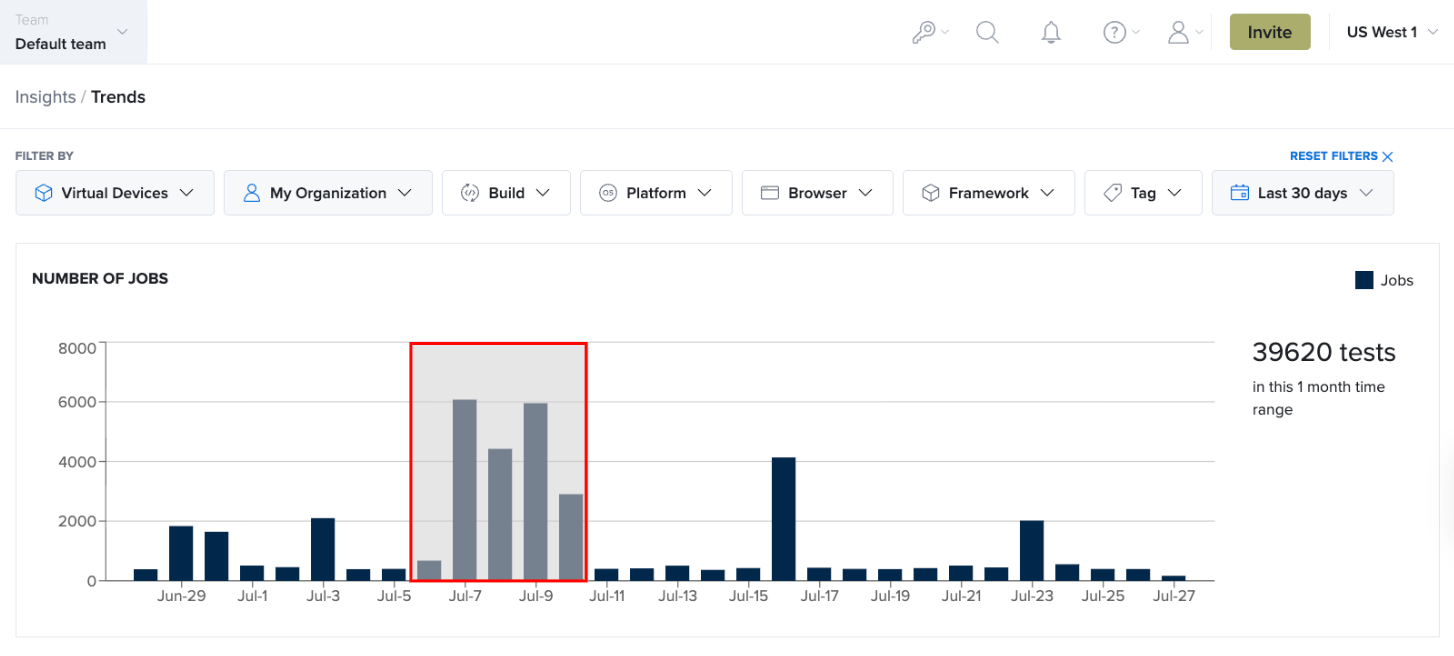Open the Build filter dropdown
The width and height of the screenshot is (1454, 656).
(x=506, y=193)
